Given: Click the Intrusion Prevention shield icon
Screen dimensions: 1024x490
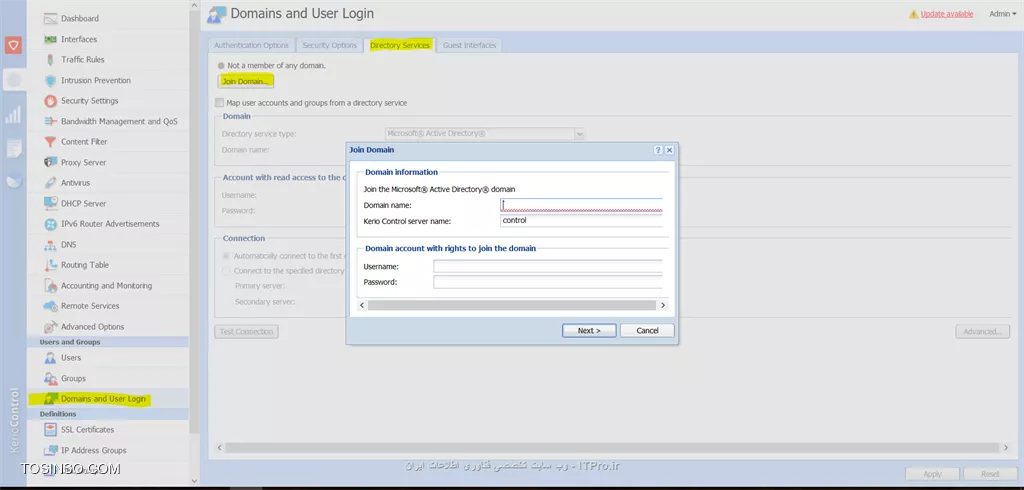Looking at the screenshot, I should (51, 80).
